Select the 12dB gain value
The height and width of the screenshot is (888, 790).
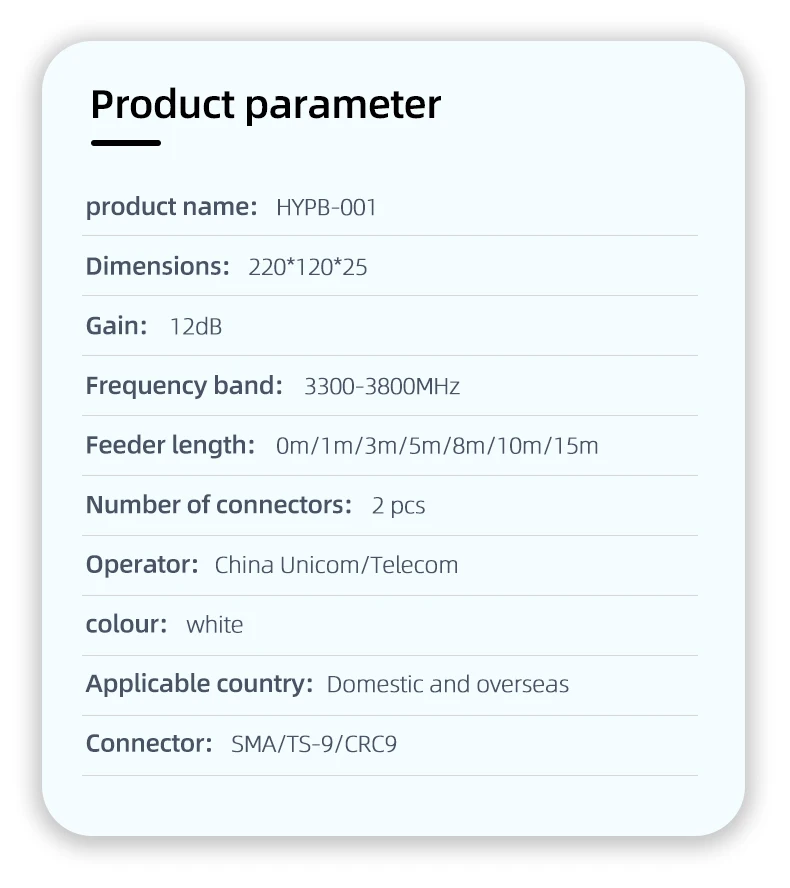pos(196,326)
